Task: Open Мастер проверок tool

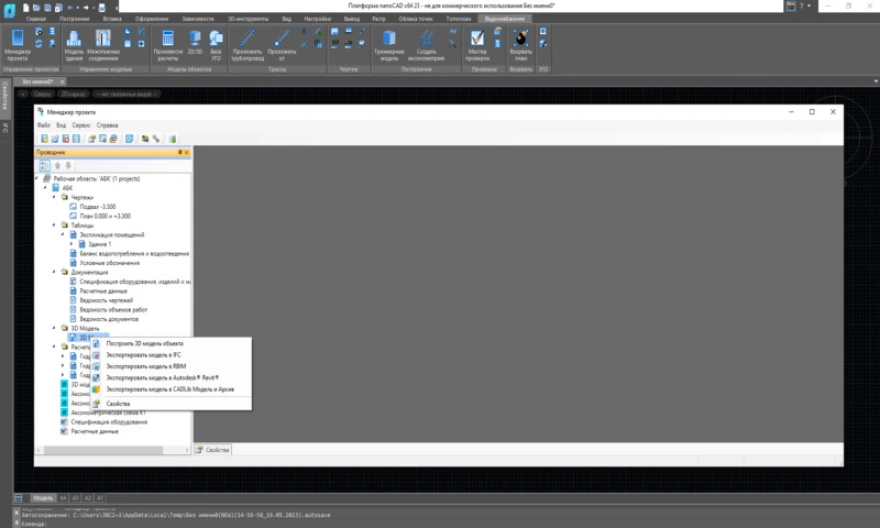Action: [x=478, y=43]
